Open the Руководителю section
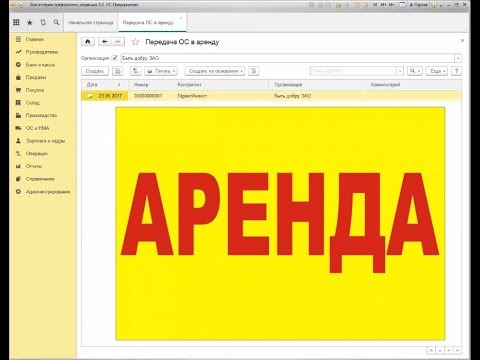 pos(42,52)
